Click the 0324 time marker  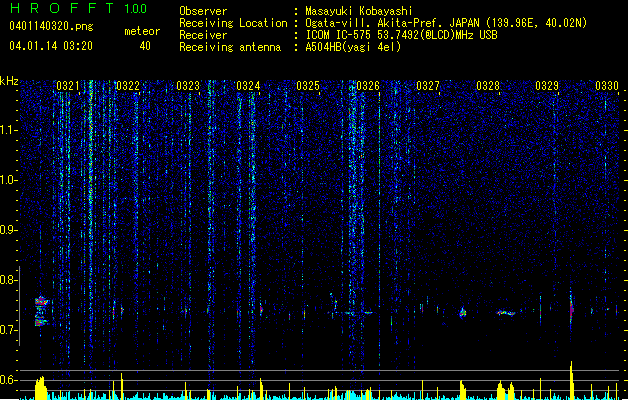(x=248, y=85)
